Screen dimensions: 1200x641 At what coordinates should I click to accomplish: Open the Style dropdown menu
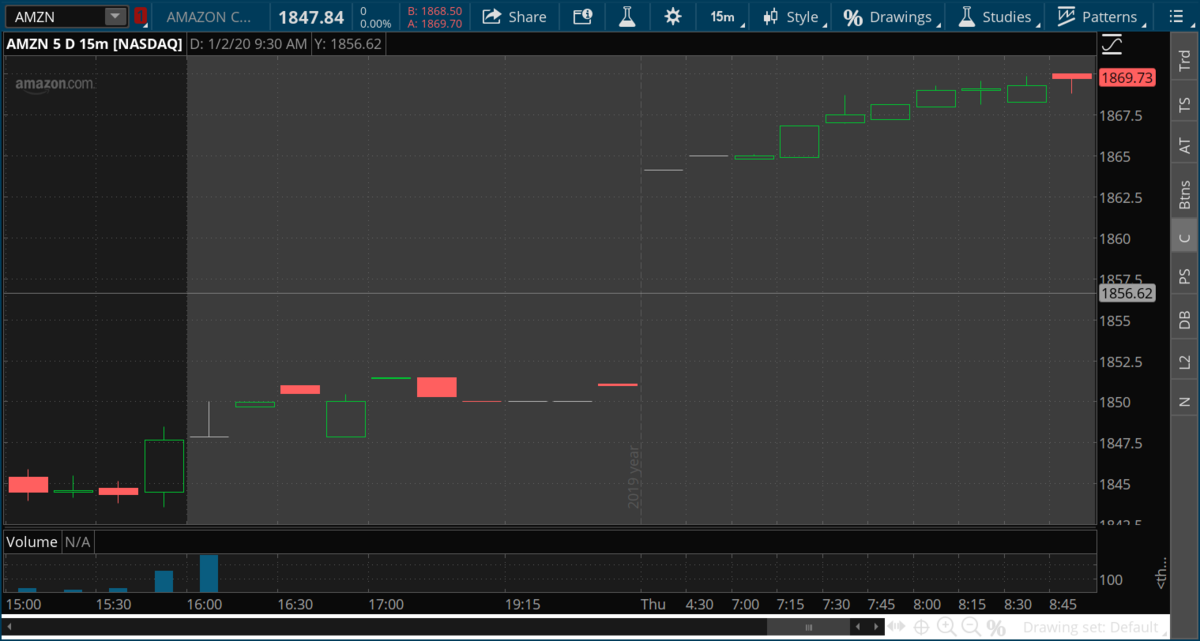(x=792, y=17)
